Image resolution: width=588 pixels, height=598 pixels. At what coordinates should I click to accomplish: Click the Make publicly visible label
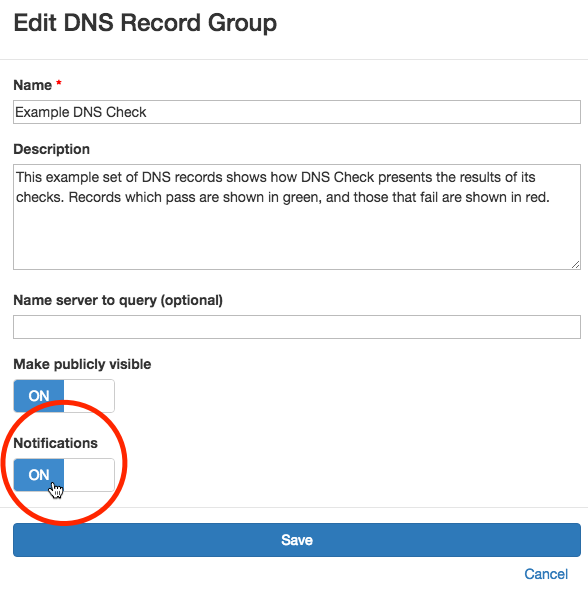click(x=82, y=364)
